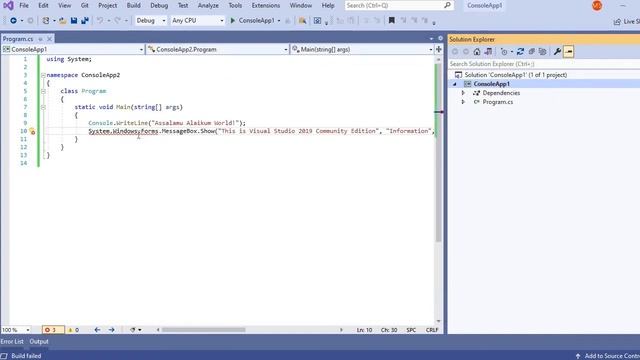Open Properties with the wrench icon
The height and width of the screenshot is (360, 640).
point(557,52)
